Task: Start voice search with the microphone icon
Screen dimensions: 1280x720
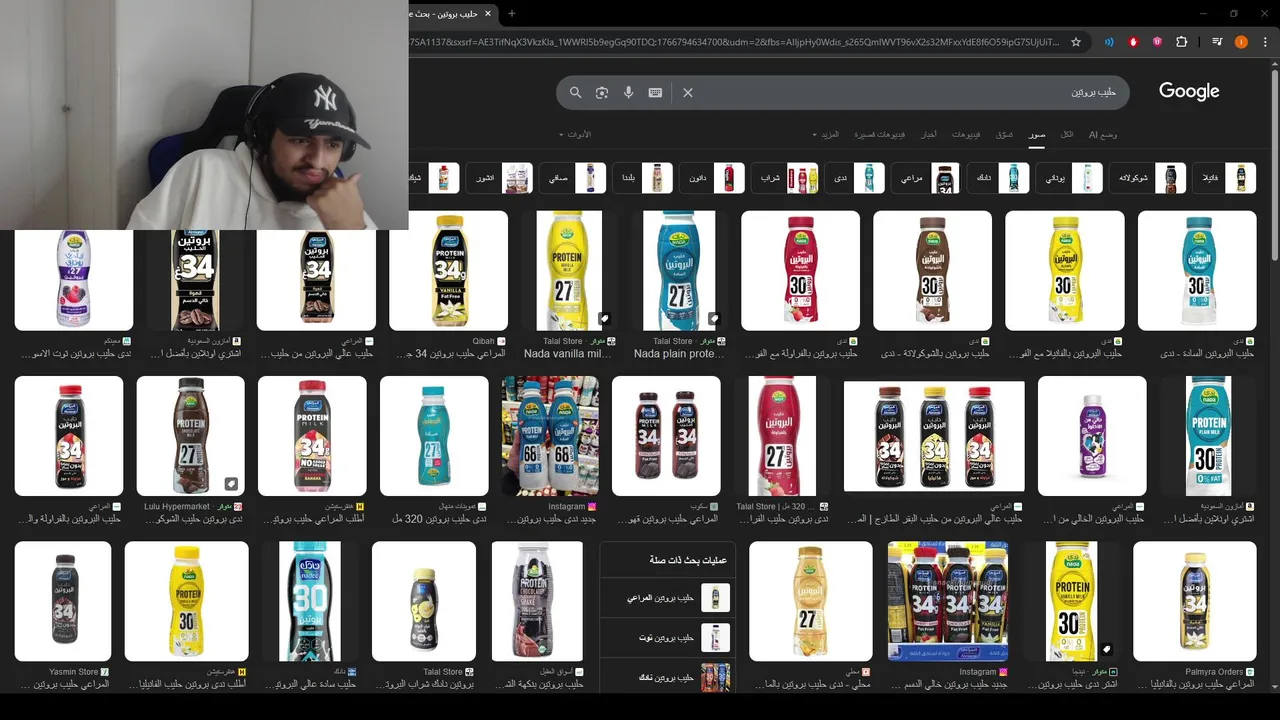Action: tap(629, 92)
